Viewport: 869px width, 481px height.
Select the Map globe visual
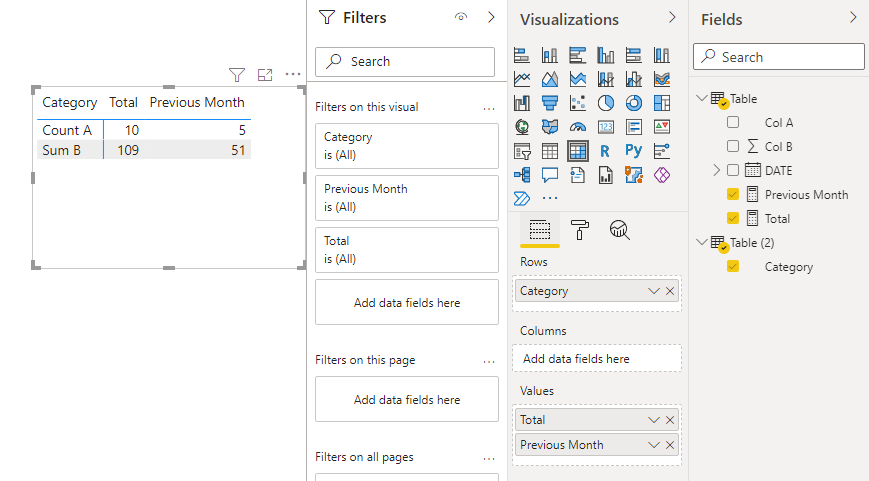click(522, 127)
